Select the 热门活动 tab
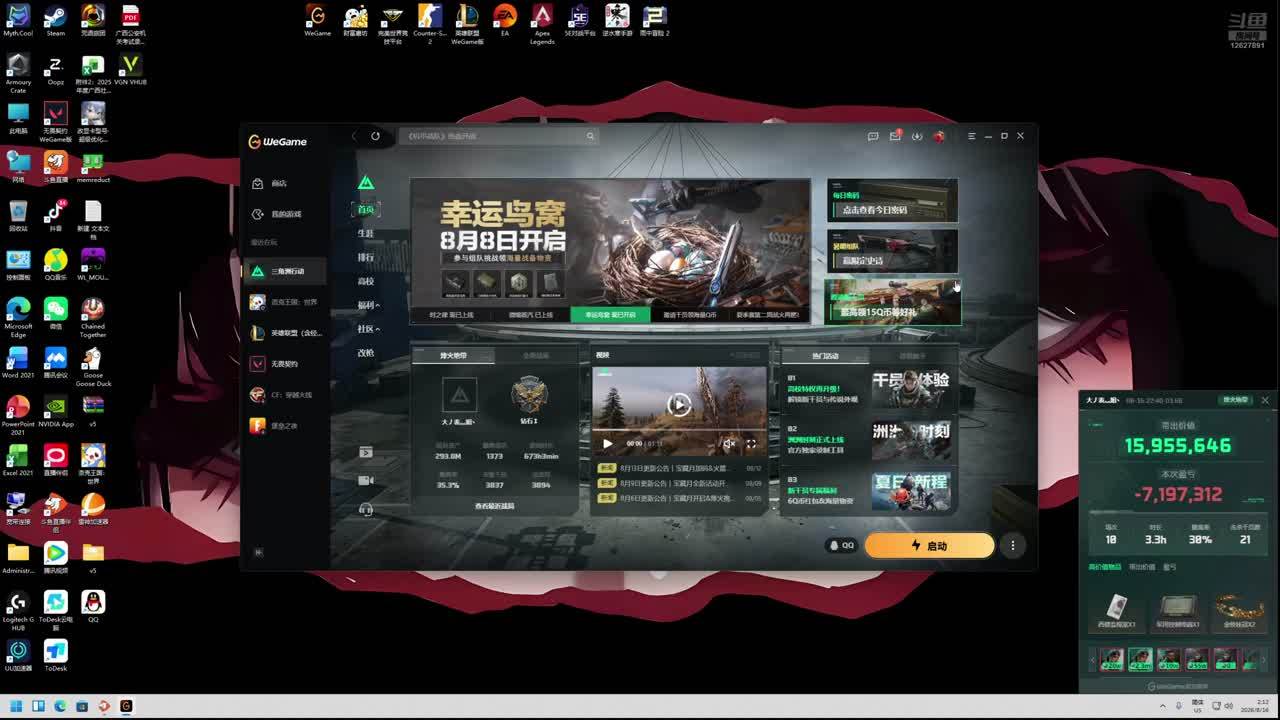 tap(825, 356)
